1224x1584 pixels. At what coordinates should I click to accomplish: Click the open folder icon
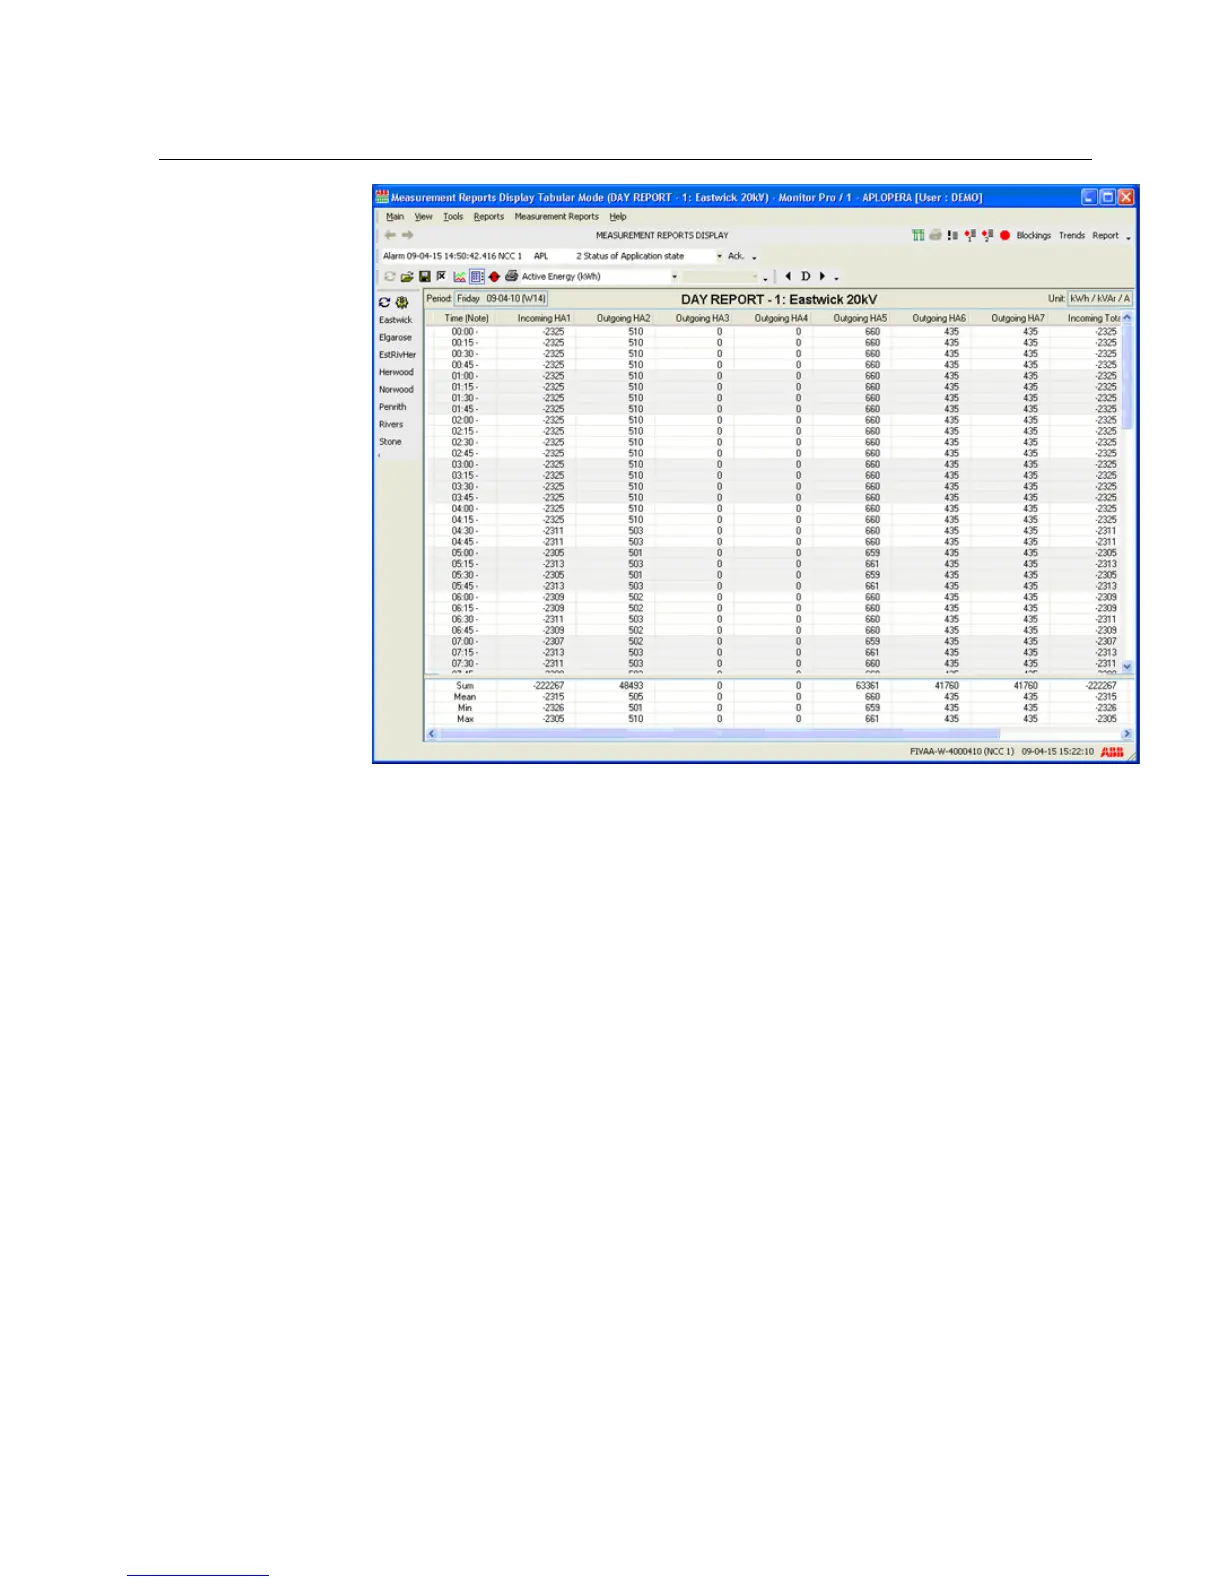407,276
